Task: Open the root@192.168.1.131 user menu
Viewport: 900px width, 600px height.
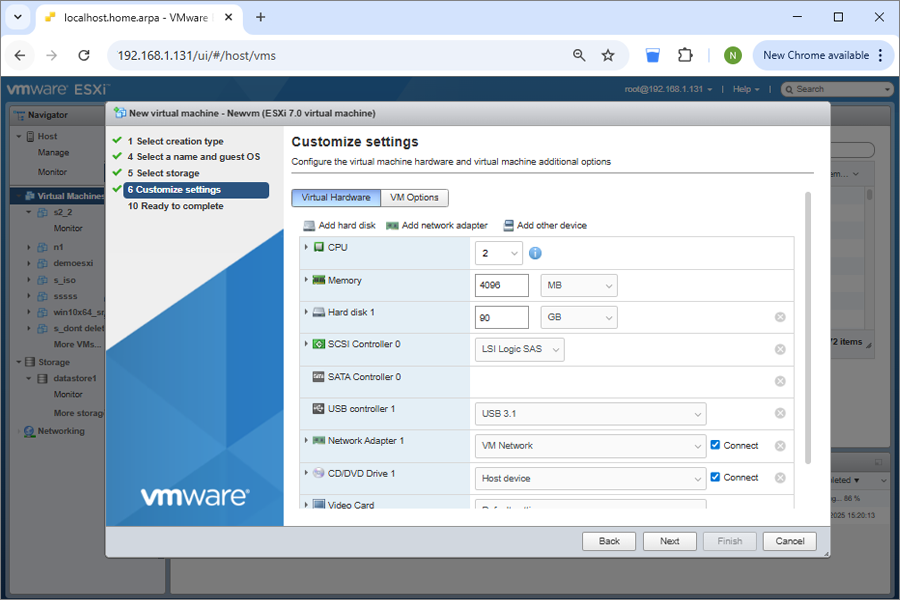Action: 668,89
